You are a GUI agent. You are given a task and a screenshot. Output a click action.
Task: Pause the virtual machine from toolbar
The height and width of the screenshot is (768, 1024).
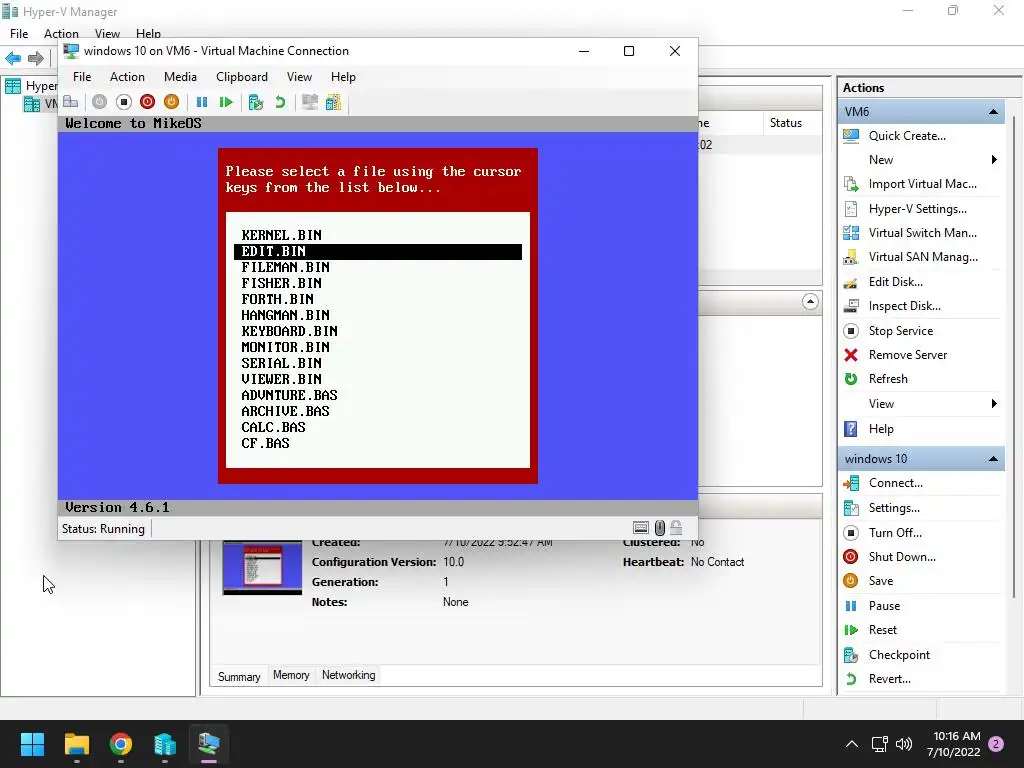tap(202, 102)
